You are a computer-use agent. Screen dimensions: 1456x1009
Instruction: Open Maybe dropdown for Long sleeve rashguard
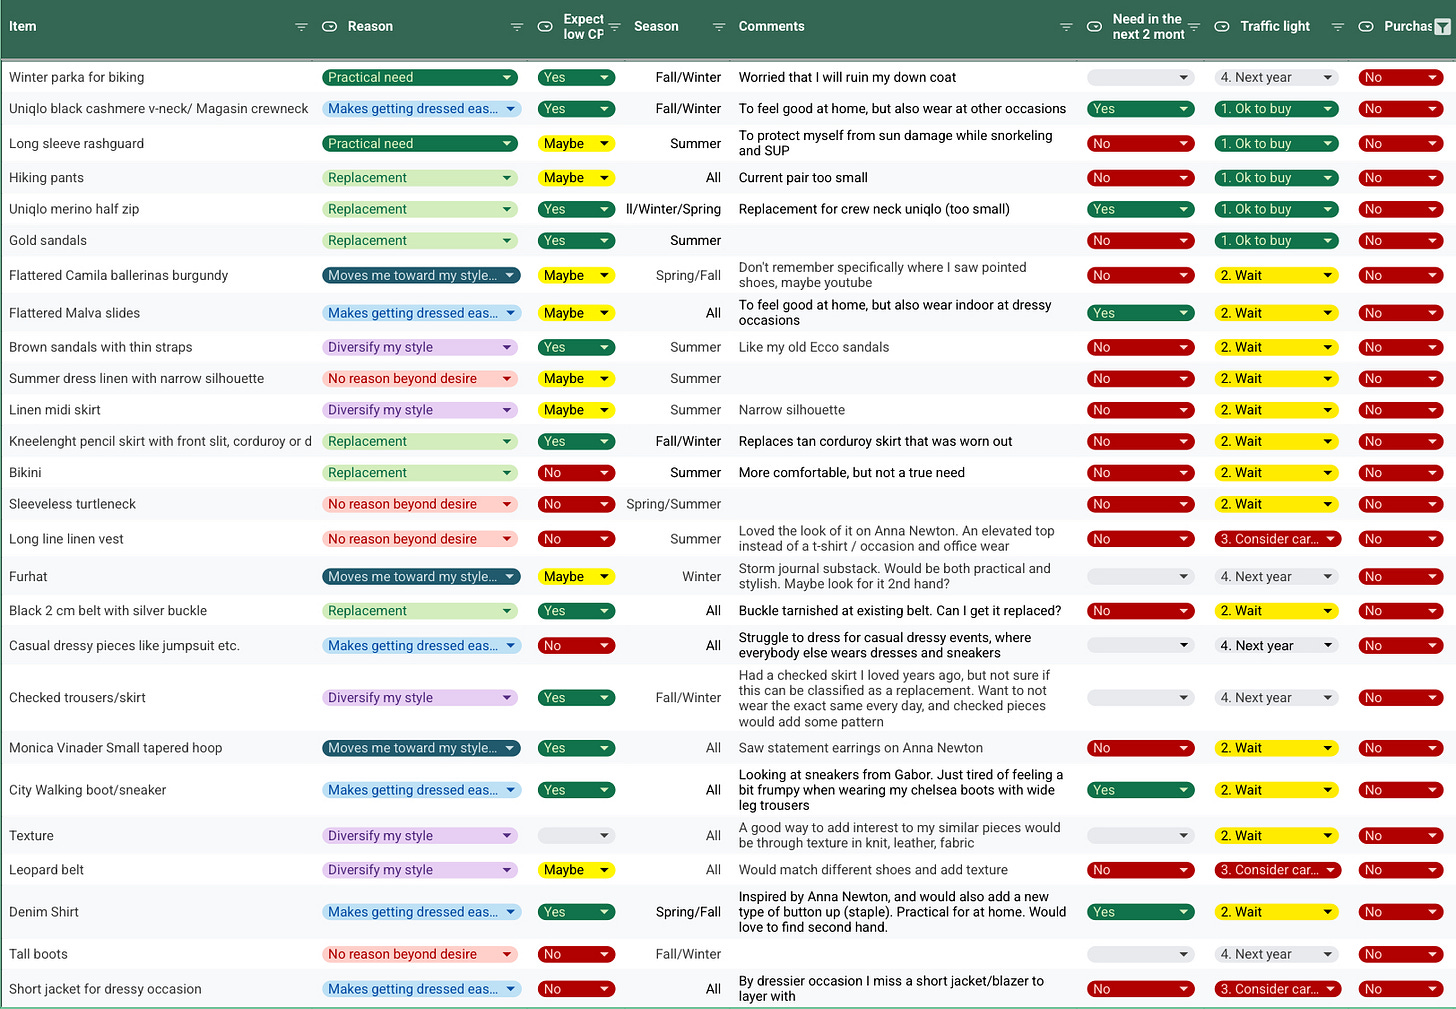tap(576, 144)
